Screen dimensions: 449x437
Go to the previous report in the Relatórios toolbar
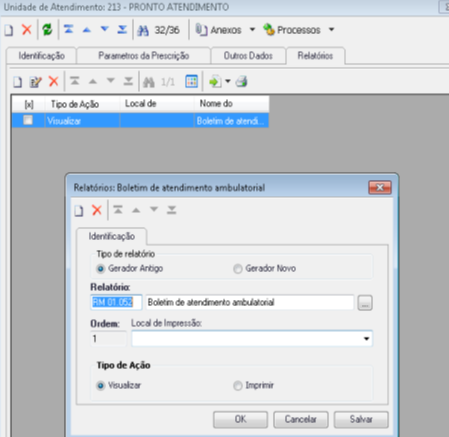93,81
